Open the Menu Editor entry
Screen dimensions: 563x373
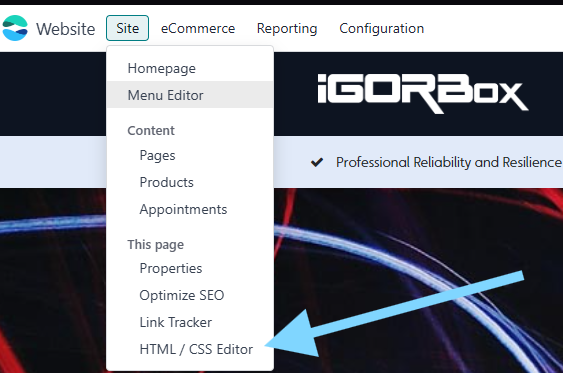pos(190,95)
